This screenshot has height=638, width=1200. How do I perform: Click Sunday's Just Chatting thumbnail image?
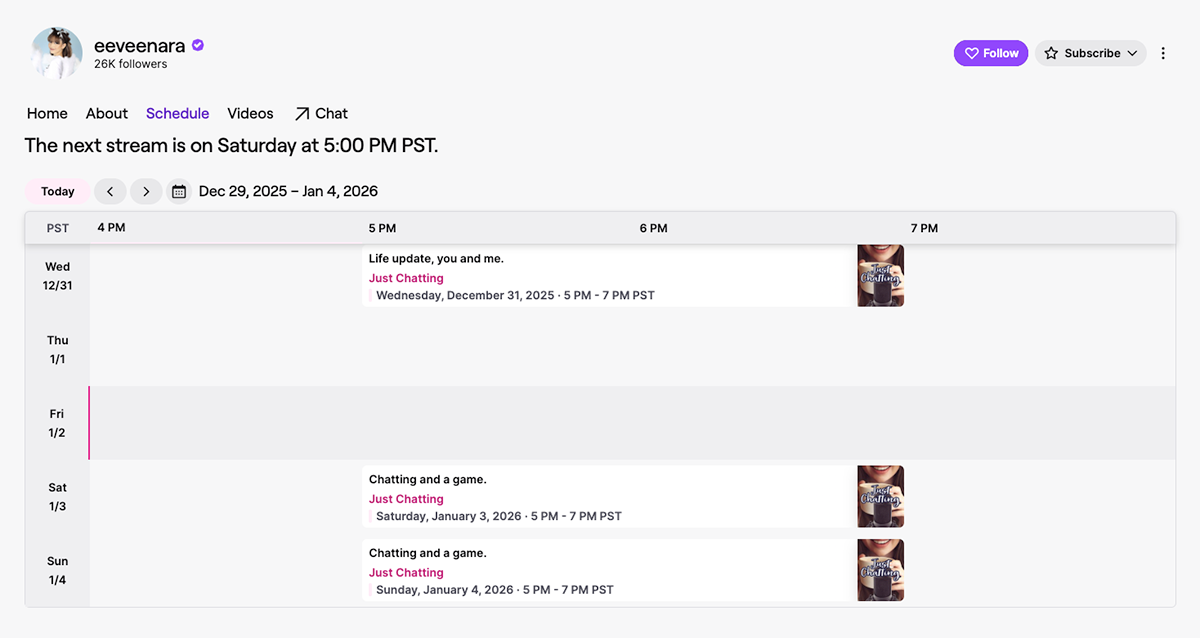(880, 570)
